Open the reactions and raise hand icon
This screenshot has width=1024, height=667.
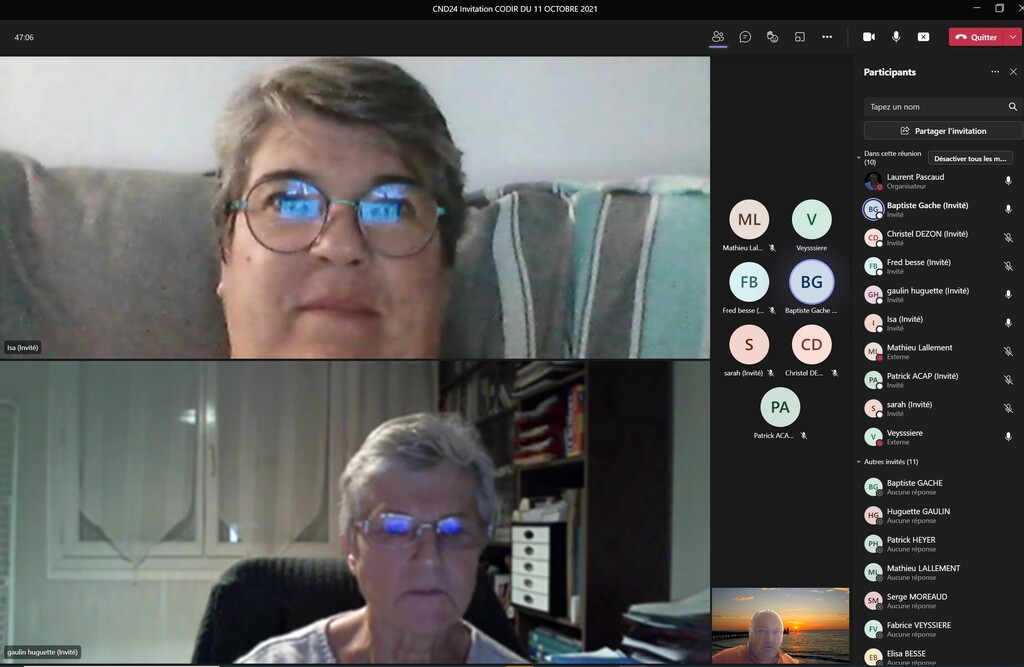point(772,37)
